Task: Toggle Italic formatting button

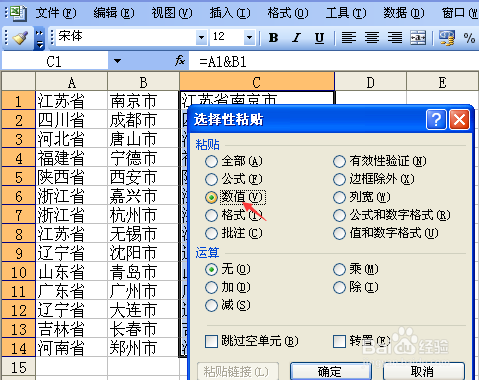Action: pos(296,38)
